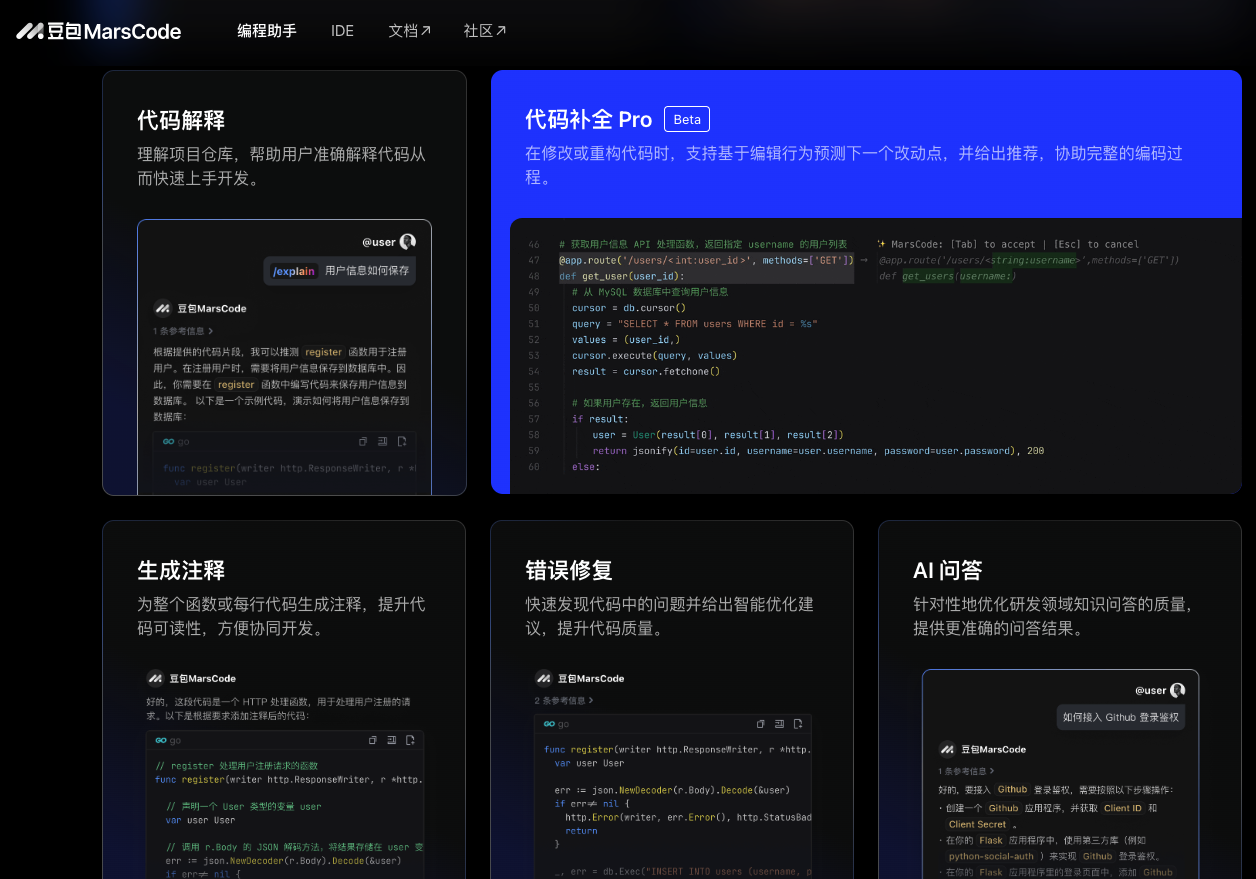Screen dimensions: 1256x879
Task: Expand 1 条参考信息 in AI 问答 card
Action: click(968, 771)
